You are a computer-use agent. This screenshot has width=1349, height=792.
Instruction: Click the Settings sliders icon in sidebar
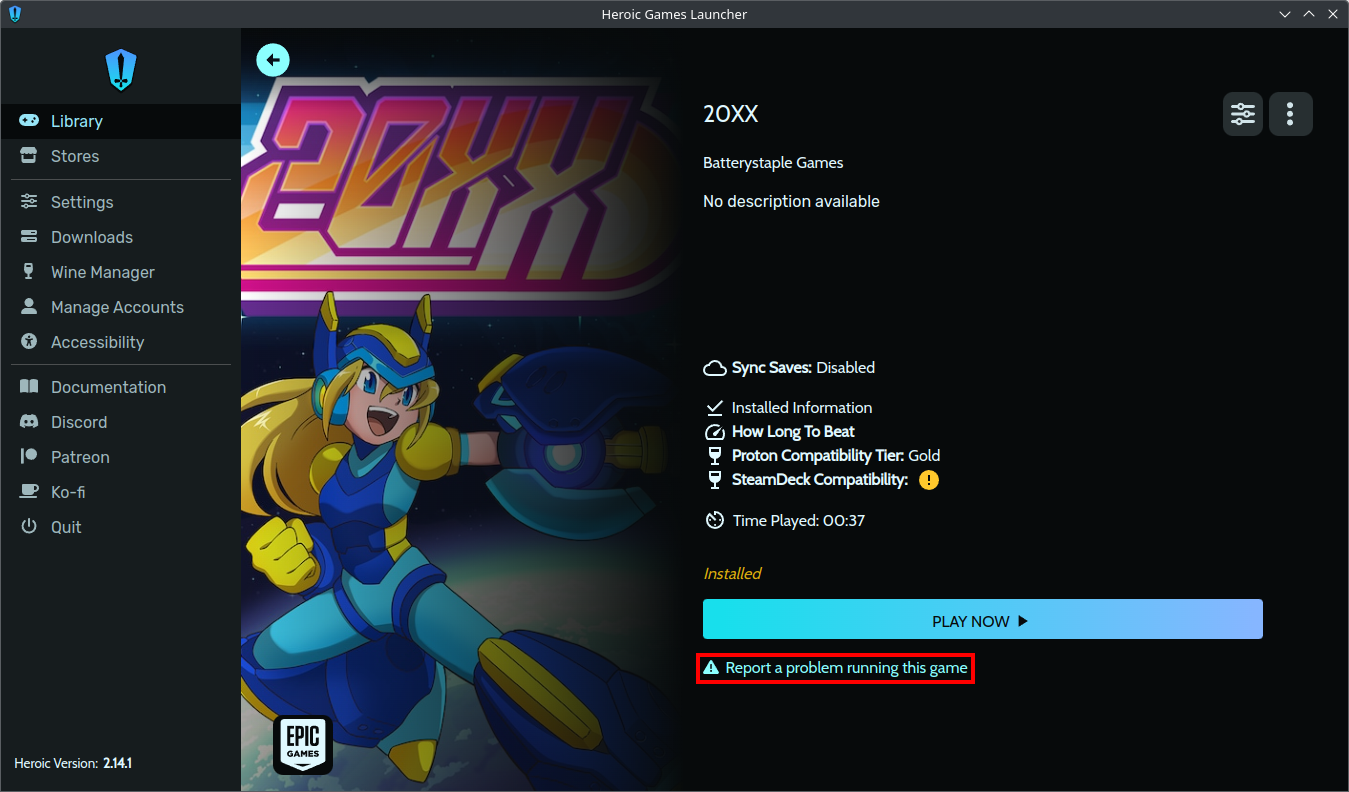click(x=29, y=202)
